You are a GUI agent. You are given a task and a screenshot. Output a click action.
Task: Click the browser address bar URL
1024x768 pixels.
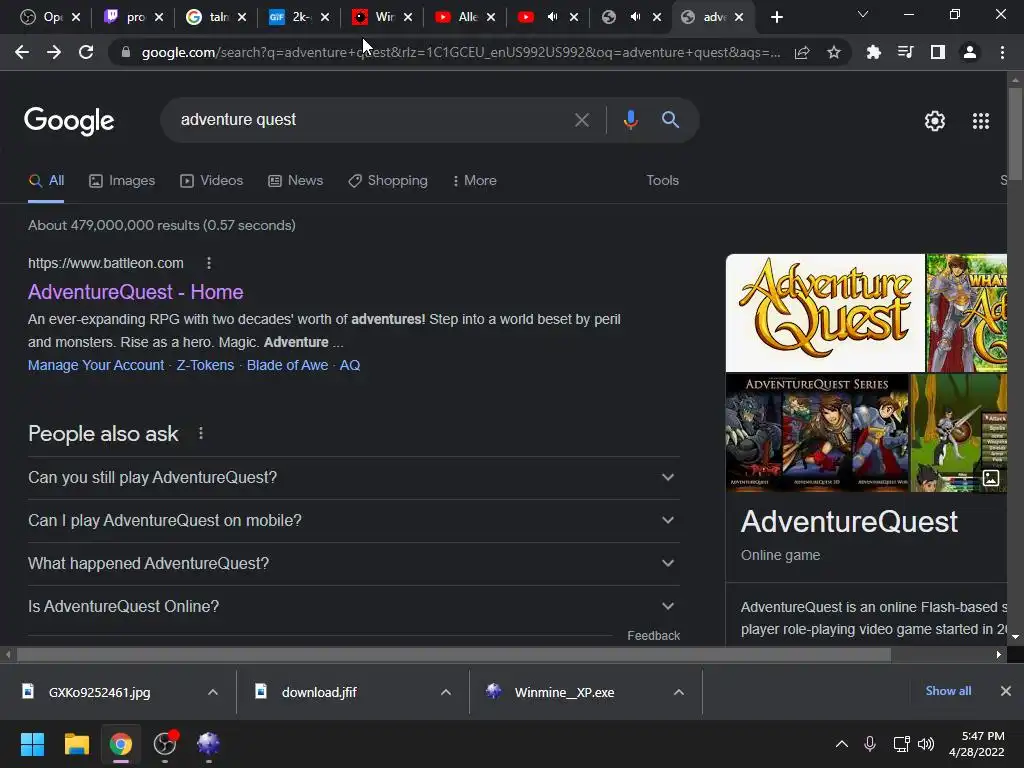pyautogui.click(x=460, y=52)
